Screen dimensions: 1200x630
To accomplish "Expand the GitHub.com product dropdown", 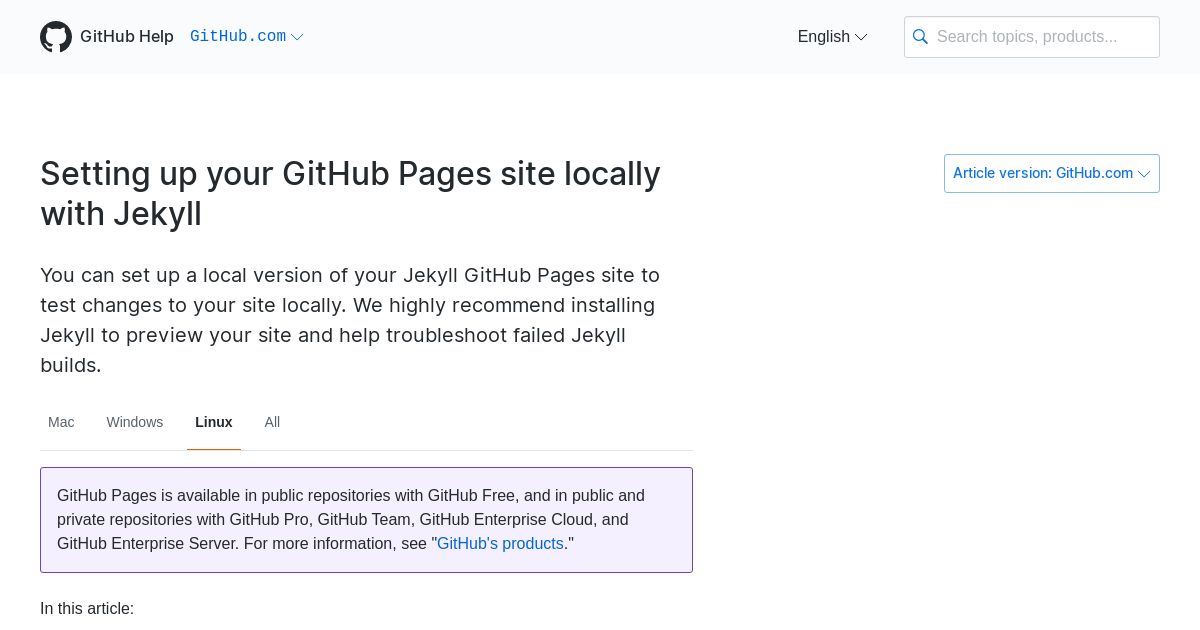I will (247, 37).
